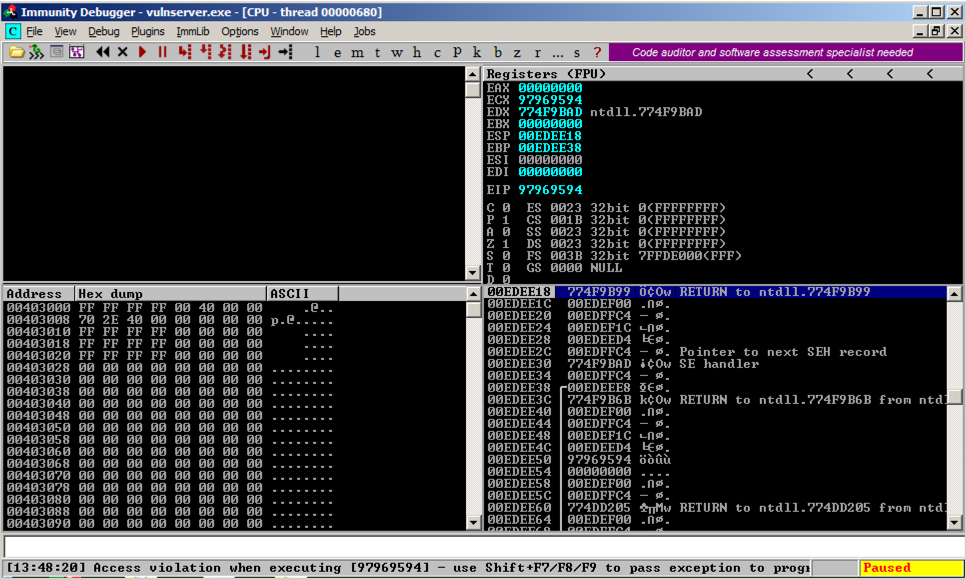The width and height of the screenshot is (966, 580).
Task: Click the ASCII column header in dump
Action: click(302, 293)
